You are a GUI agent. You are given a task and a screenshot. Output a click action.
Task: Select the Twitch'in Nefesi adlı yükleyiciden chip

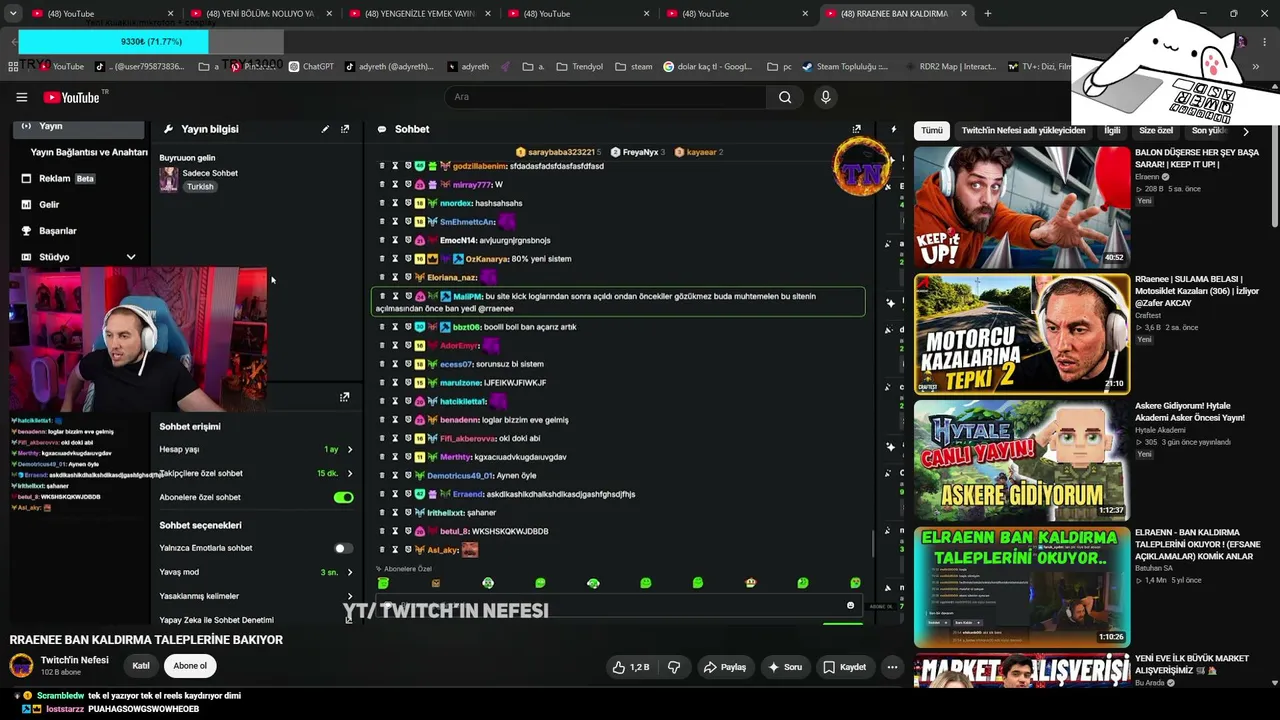(x=1023, y=131)
